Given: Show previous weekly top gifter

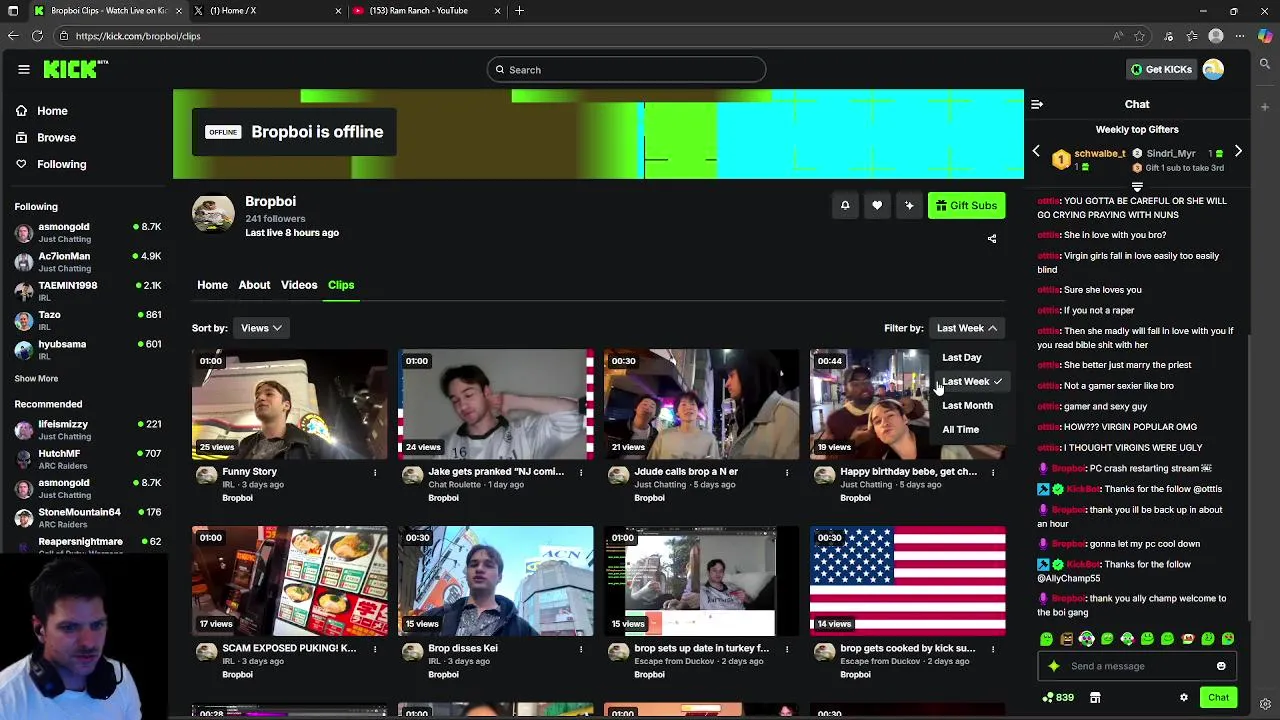Looking at the screenshot, I should coord(1036,151).
